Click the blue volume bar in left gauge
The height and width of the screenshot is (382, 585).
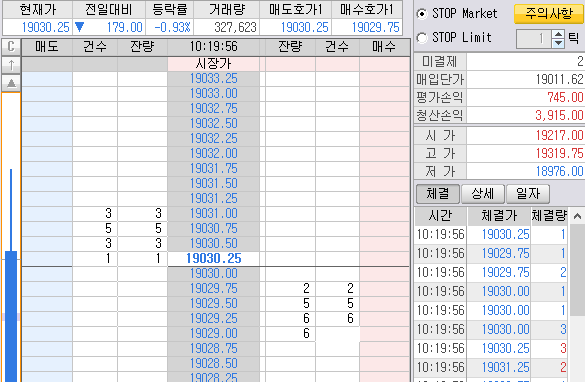(x=11, y=316)
